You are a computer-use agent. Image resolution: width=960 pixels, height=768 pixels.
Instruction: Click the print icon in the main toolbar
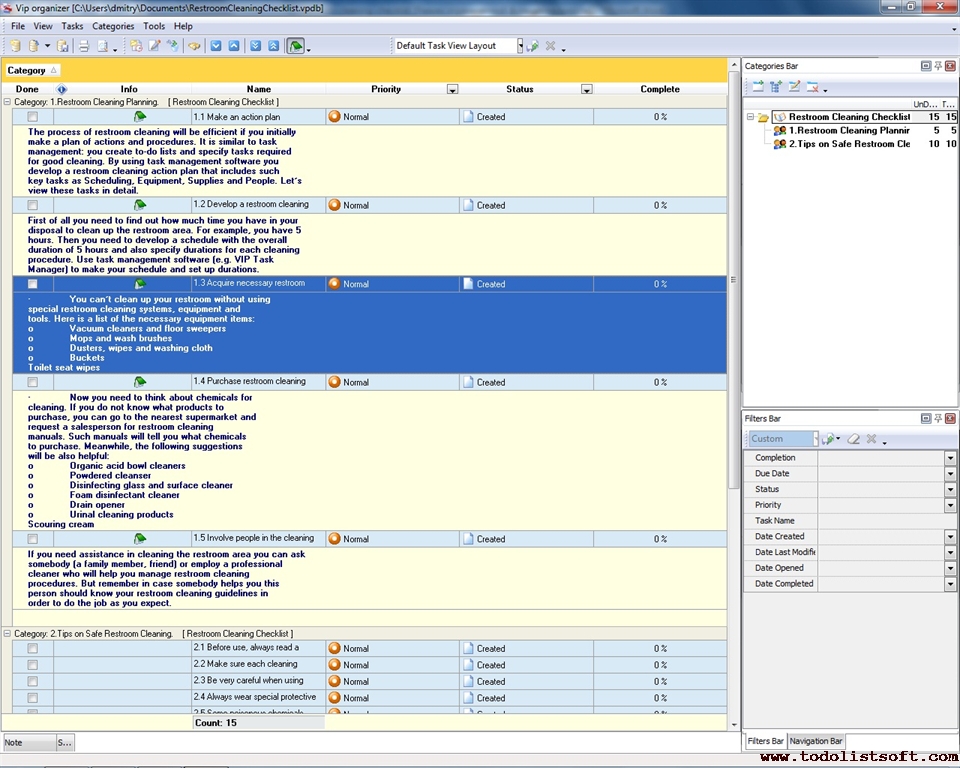[84, 46]
